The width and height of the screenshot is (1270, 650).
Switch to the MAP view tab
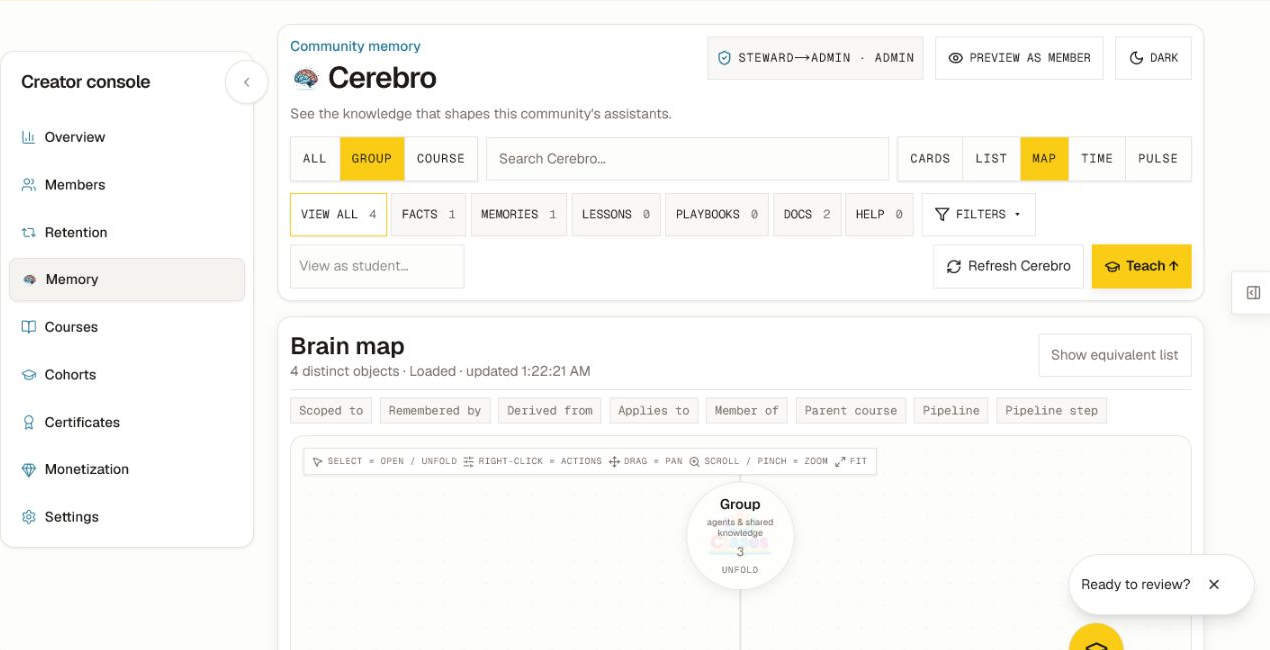[x=1044, y=158]
